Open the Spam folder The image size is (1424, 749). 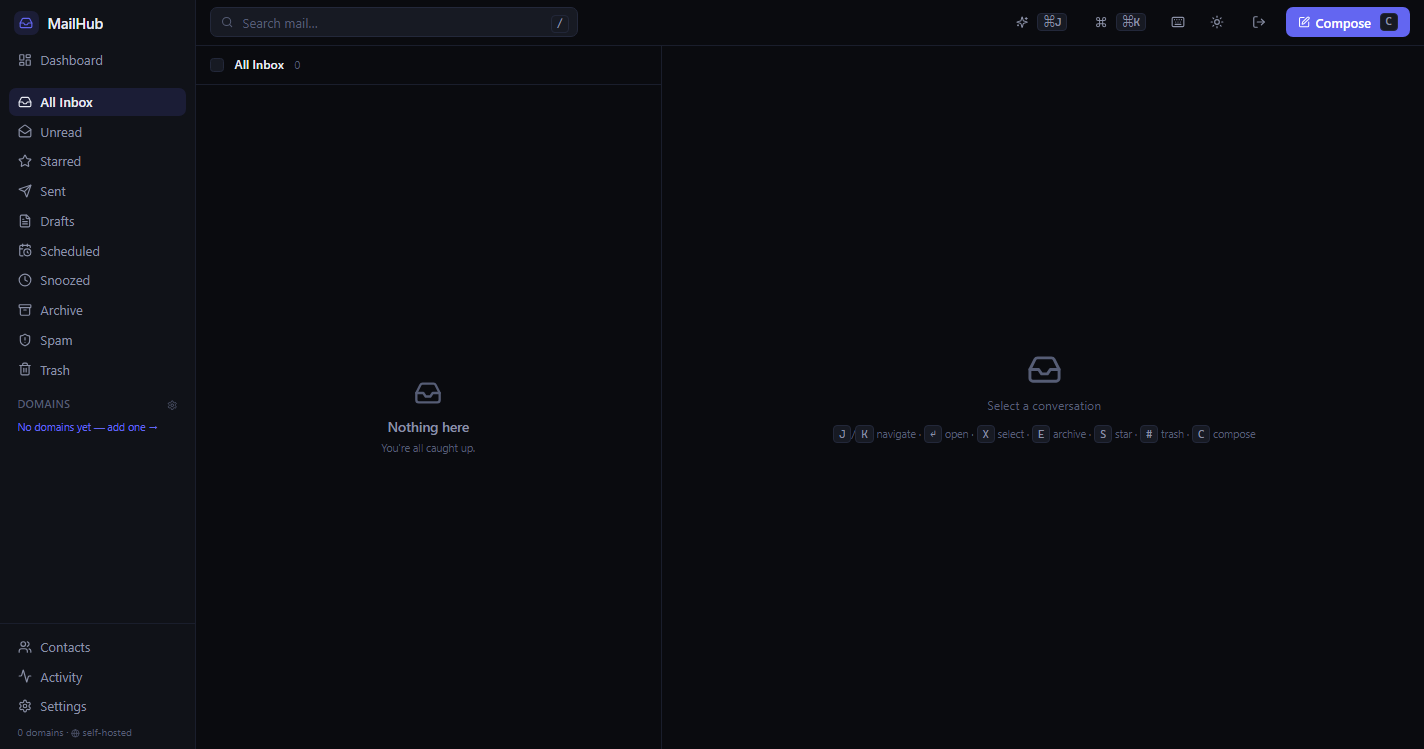pyautogui.click(x=97, y=340)
